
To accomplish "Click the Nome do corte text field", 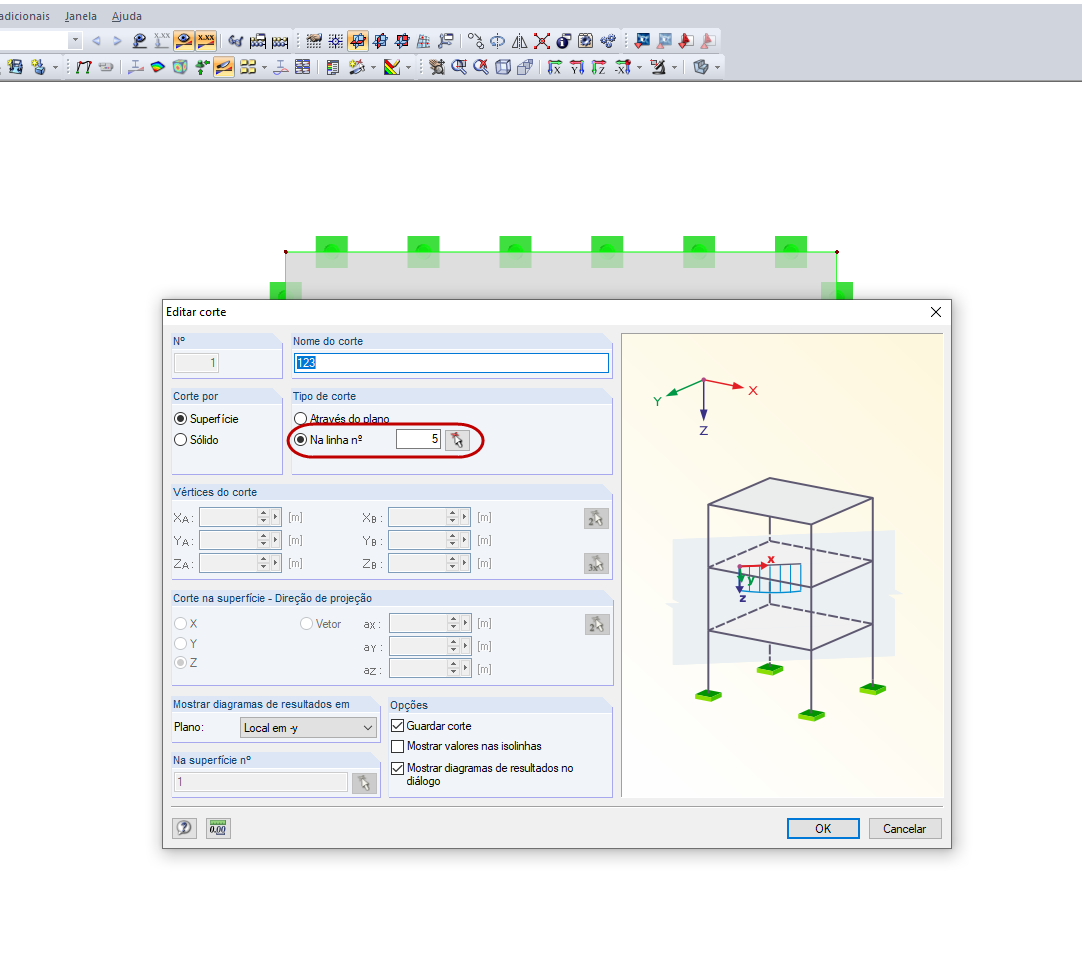I will [451, 363].
